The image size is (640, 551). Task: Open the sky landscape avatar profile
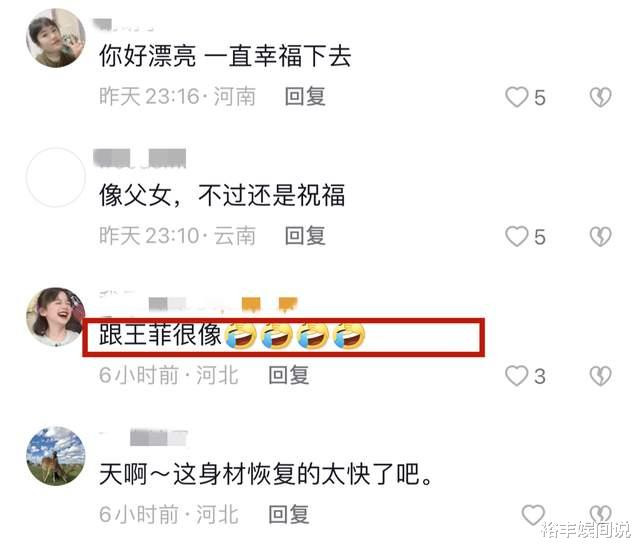click(56, 456)
